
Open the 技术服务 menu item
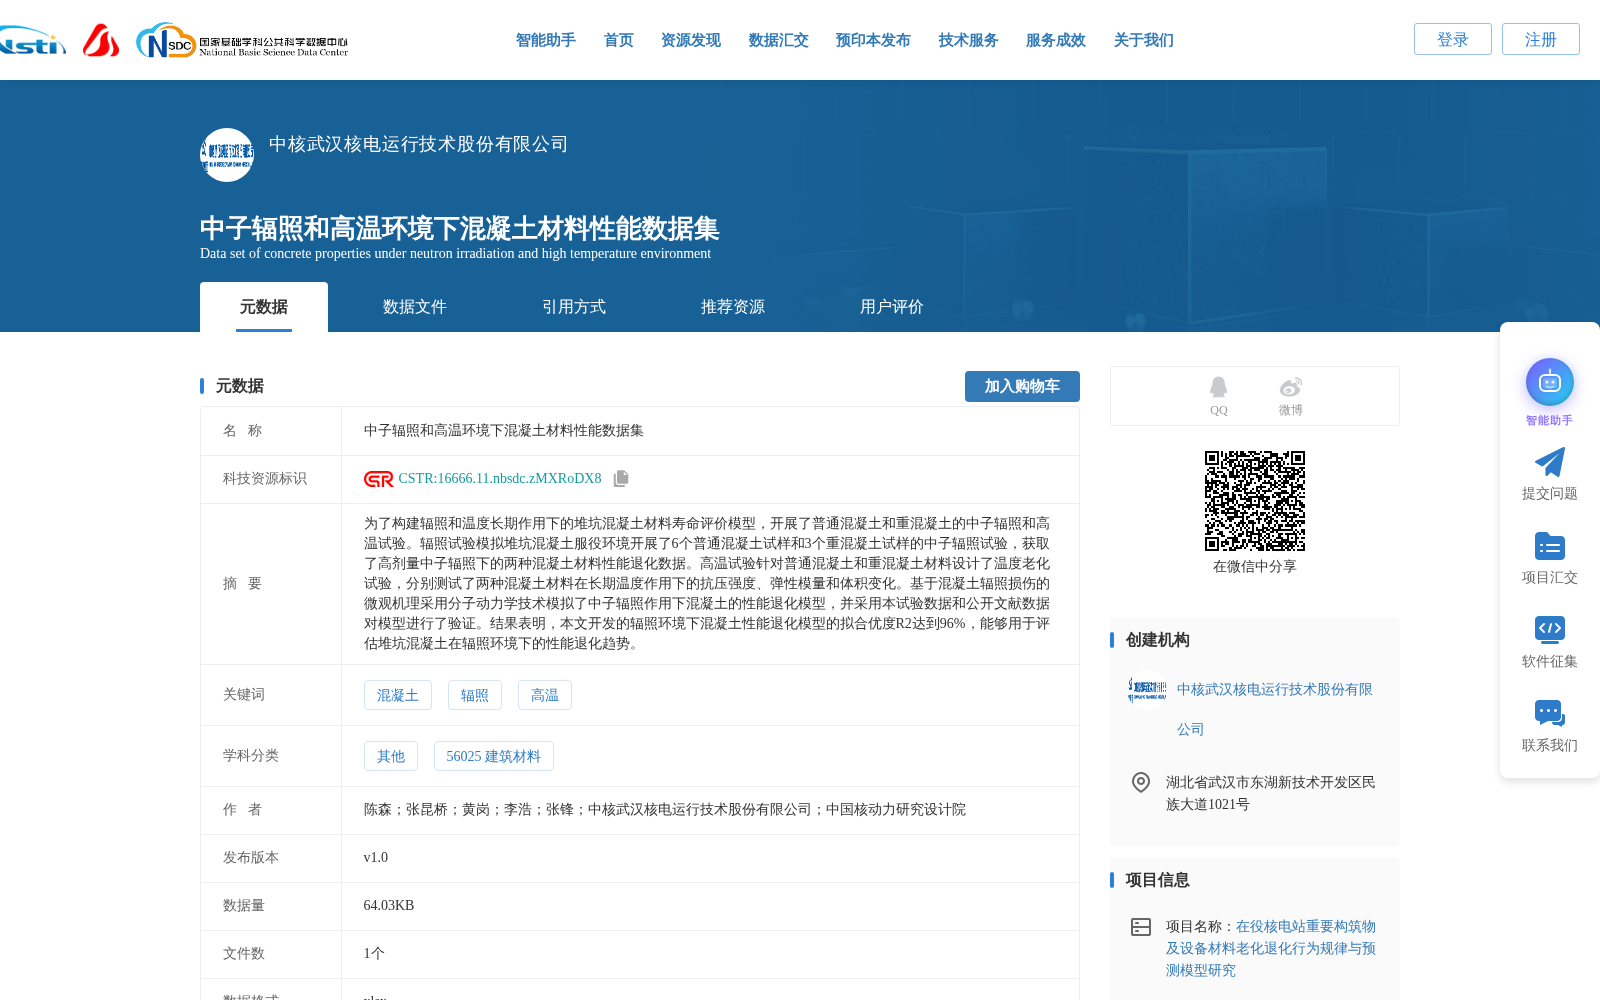pyautogui.click(x=969, y=40)
